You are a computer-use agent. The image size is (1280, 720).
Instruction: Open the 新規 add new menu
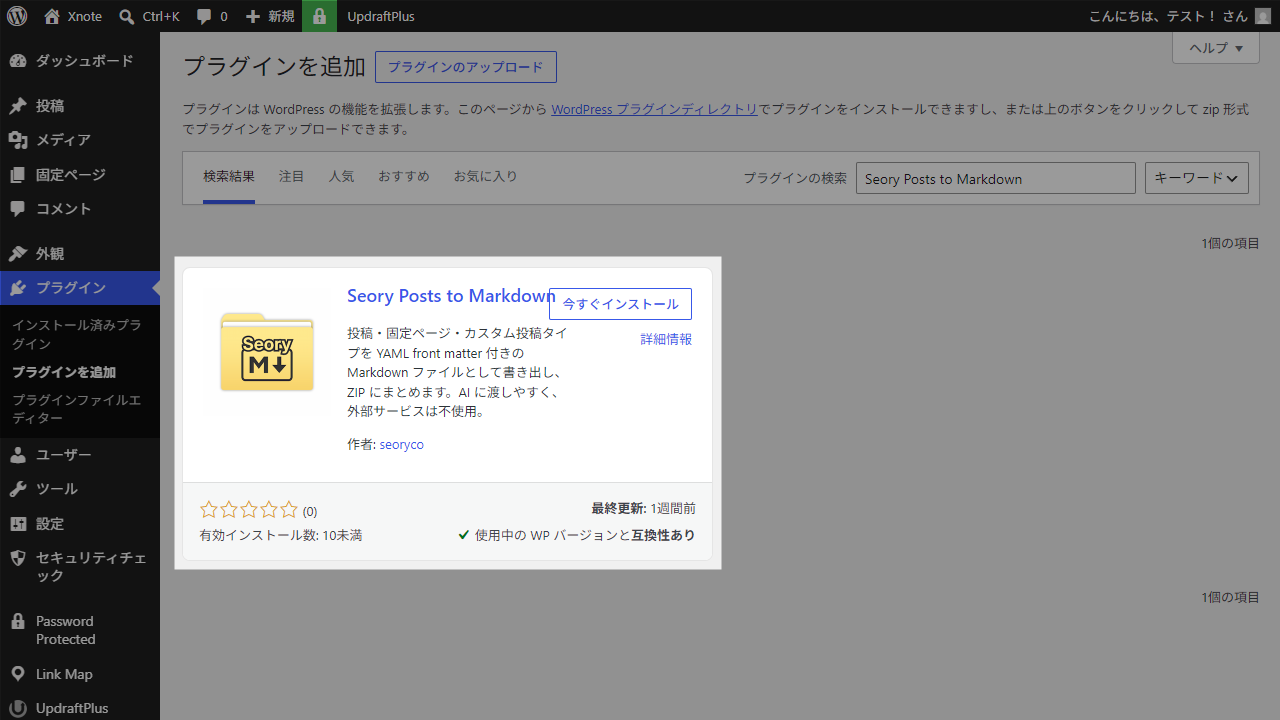pos(270,16)
